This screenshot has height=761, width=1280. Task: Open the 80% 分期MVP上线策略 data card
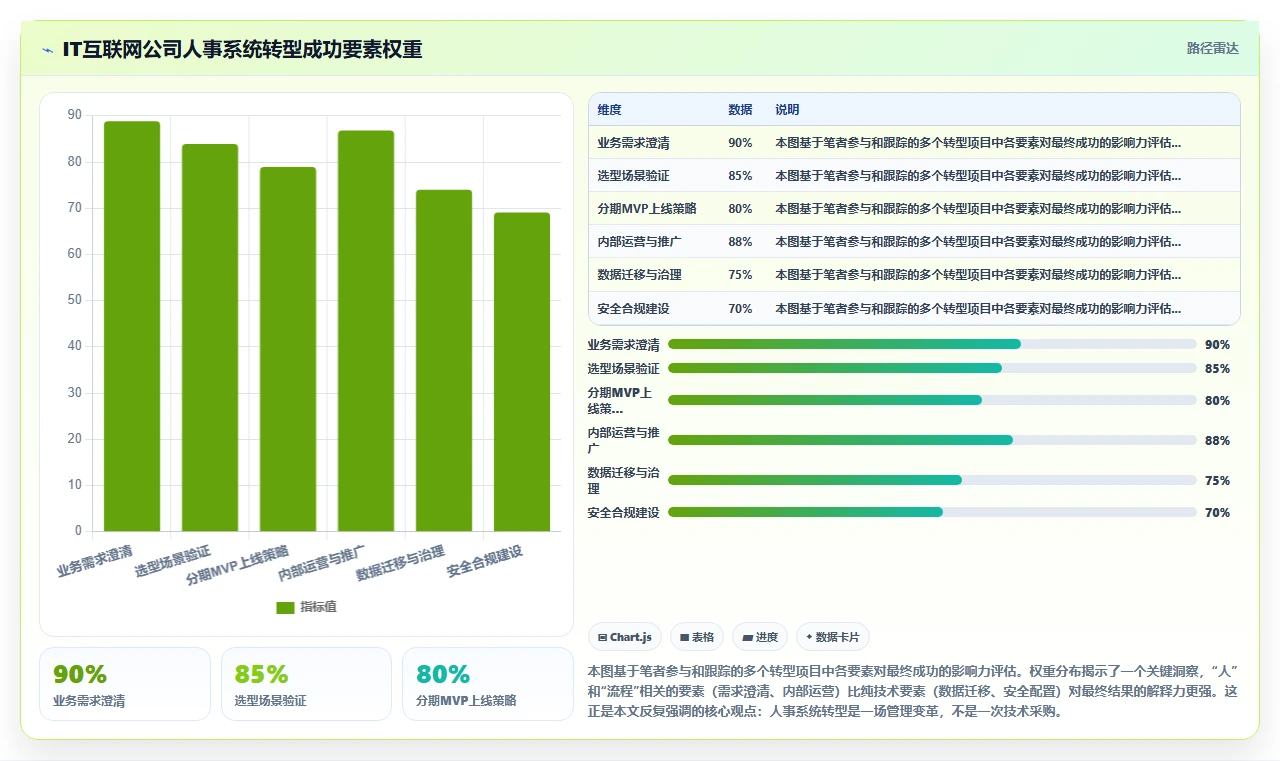point(488,684)
